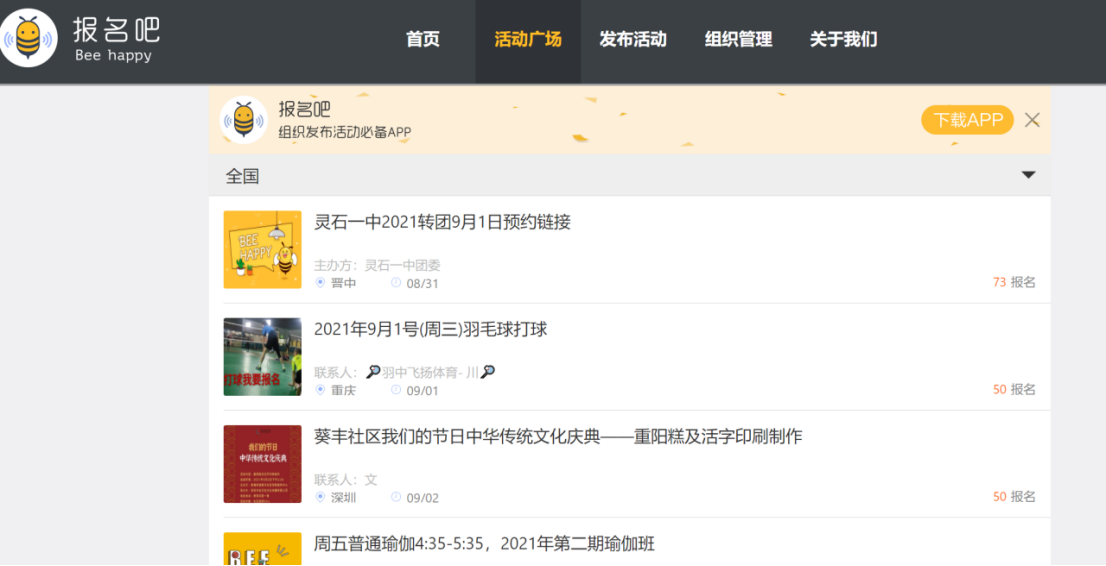
Task: Open the 发布活动 menu item
Action: 633,39
